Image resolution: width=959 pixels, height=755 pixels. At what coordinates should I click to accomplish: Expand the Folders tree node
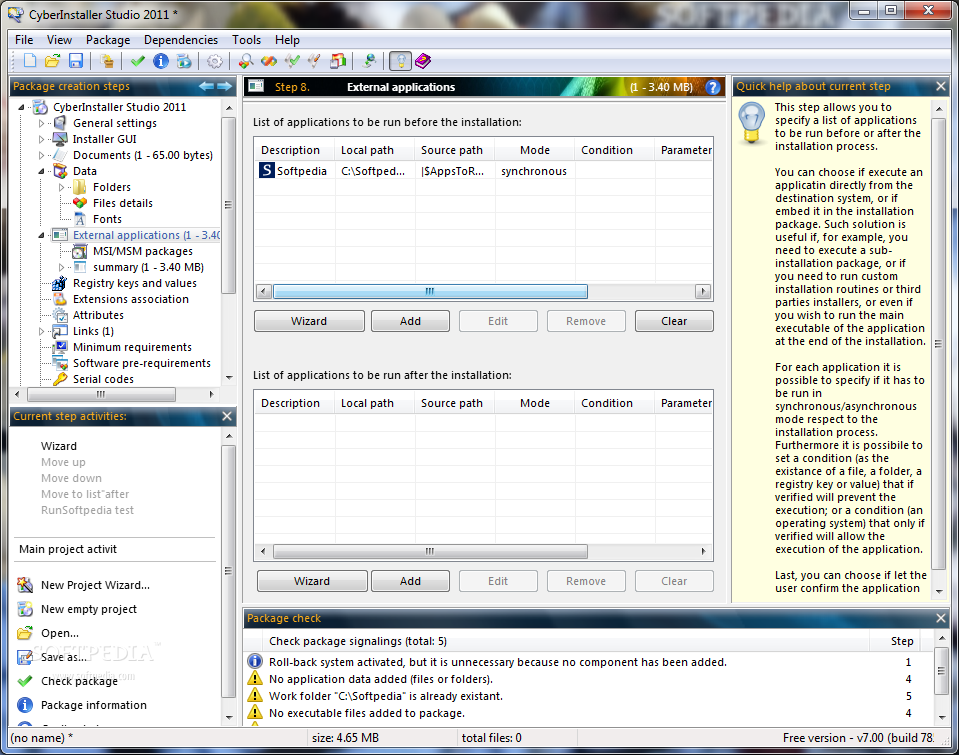click(x=61, y=187)
